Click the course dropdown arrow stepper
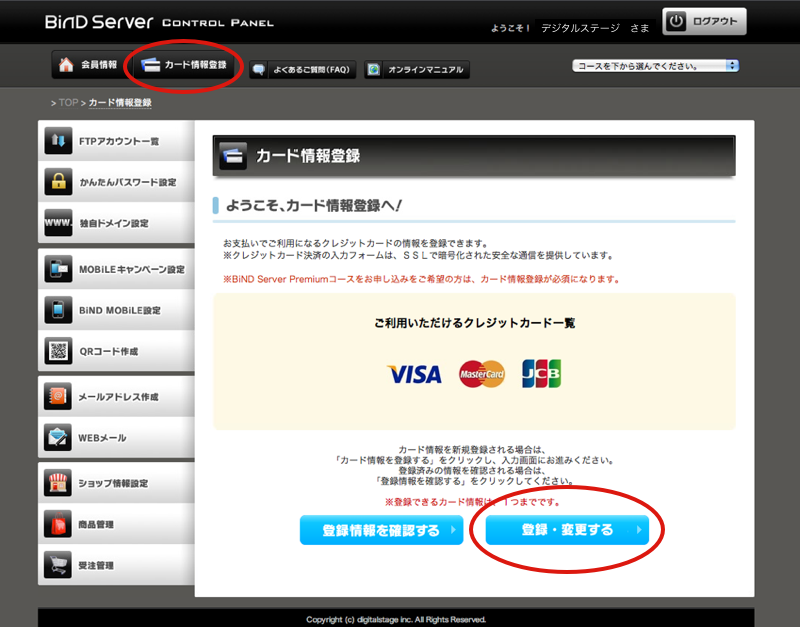The image size is (802, 630). [x=733, y=66]
